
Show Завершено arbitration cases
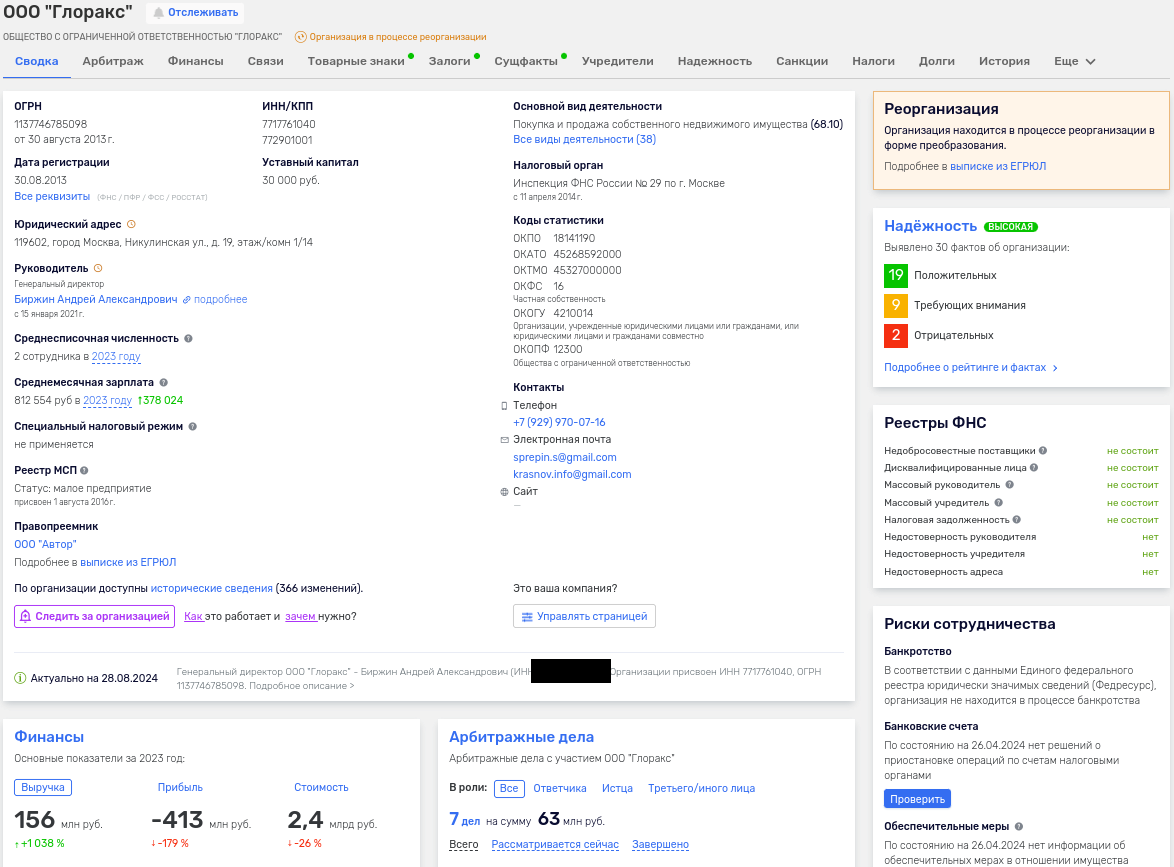[660, 845]
